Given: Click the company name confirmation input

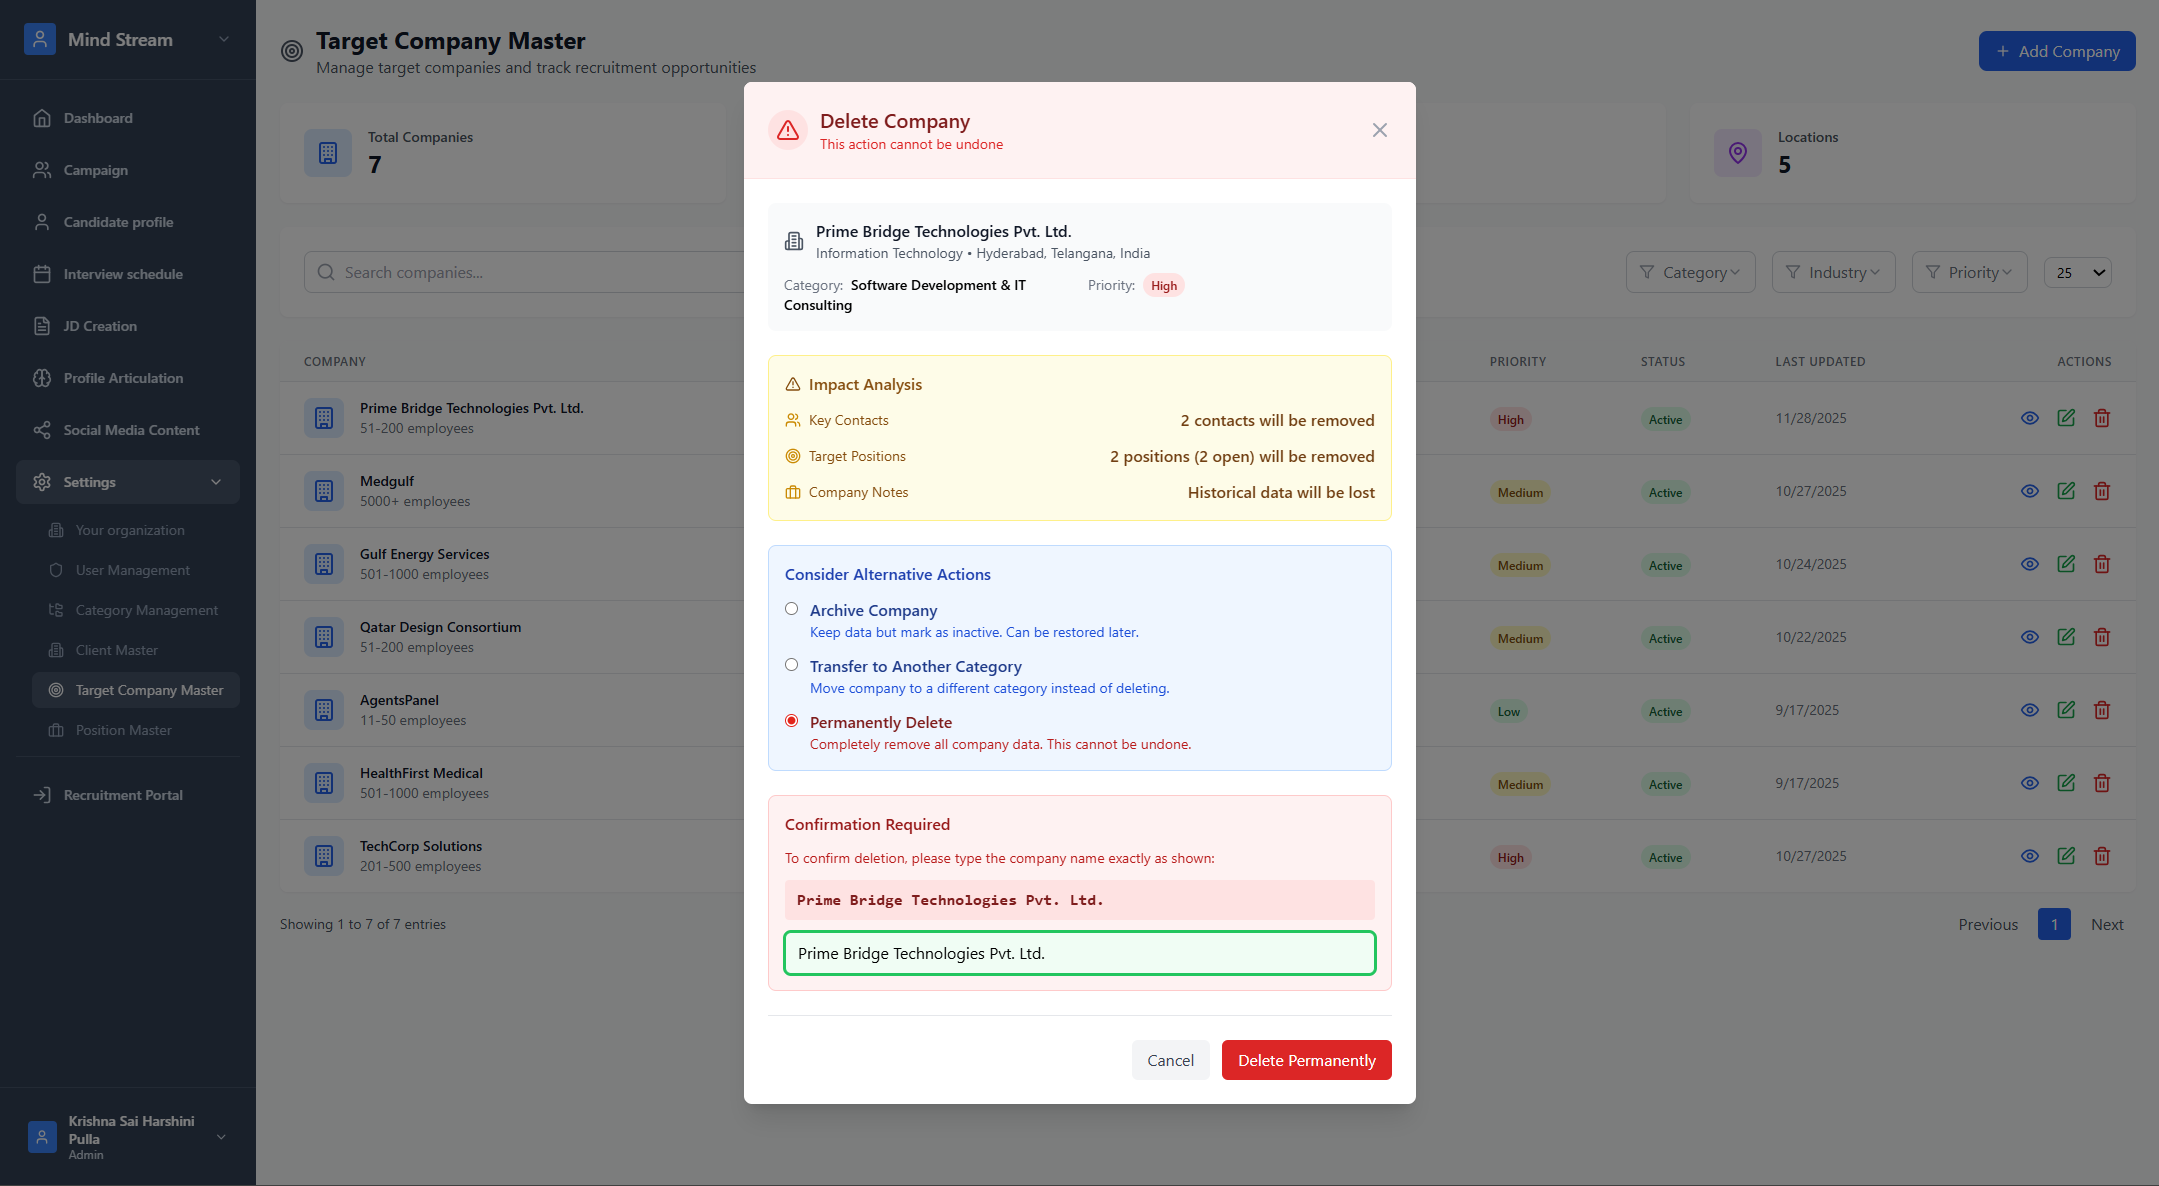Looking at the screenshot, I should click(1079, 953).
